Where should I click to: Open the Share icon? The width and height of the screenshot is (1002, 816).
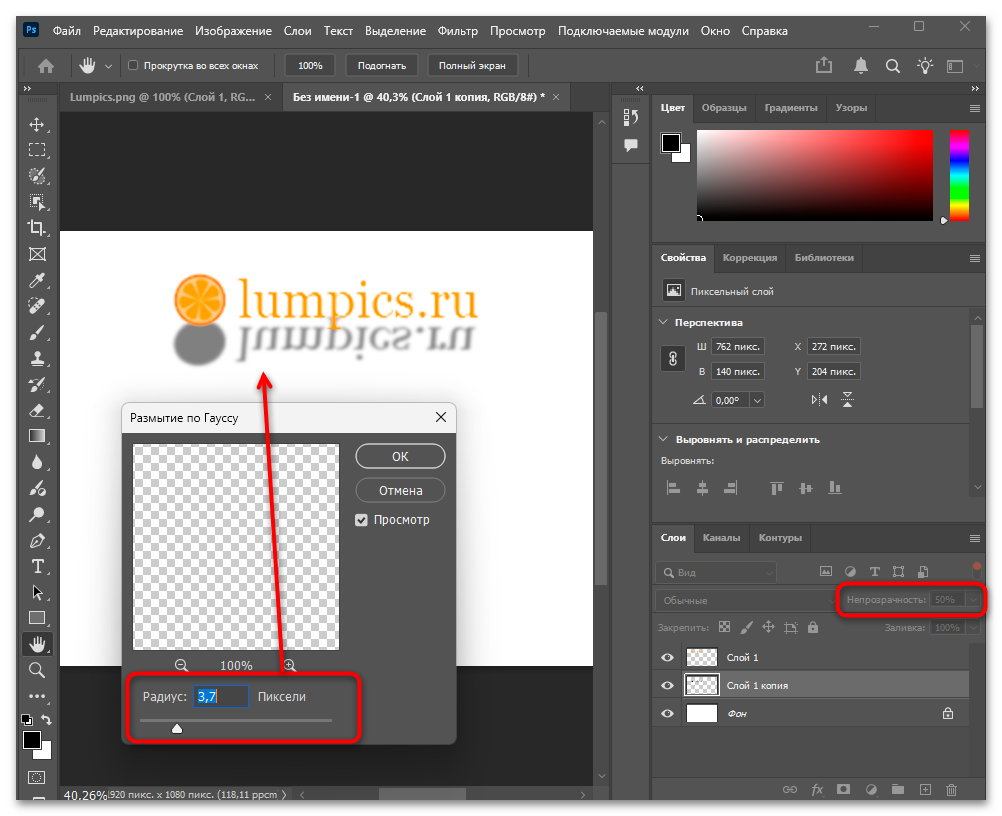point(824,65)
